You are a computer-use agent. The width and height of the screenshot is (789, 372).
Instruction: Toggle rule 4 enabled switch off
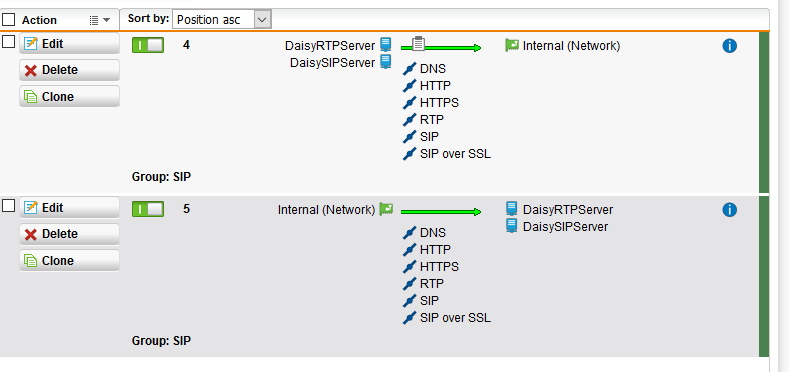[x=148, y=45]
